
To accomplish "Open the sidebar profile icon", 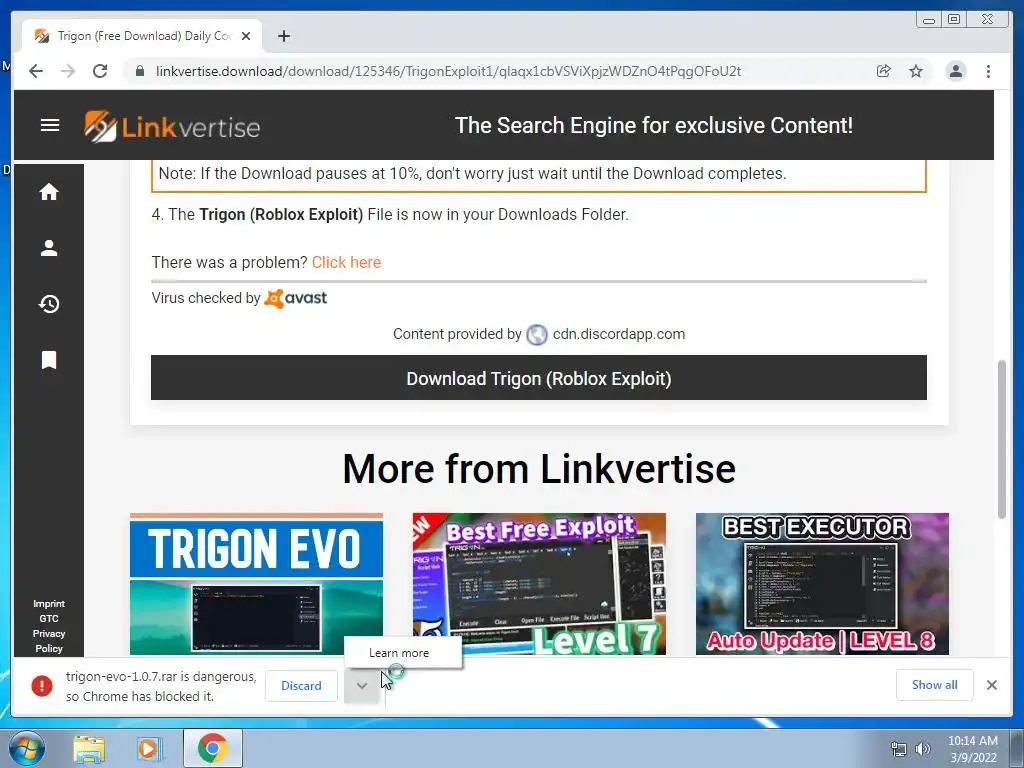I will pyautogui.click(x=49, y=248).
